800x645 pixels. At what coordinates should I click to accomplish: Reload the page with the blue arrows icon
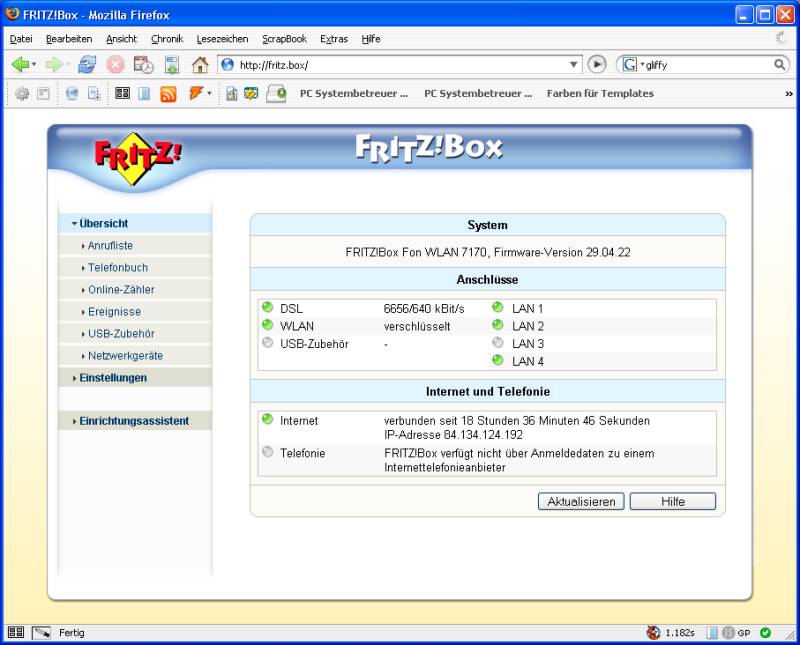[x=87, y=65]
